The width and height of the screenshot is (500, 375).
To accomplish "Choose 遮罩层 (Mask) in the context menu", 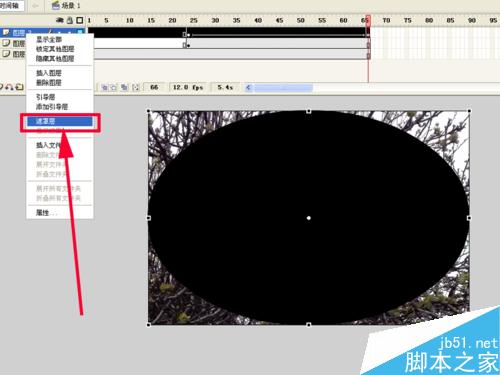I will tap(59, 121).
